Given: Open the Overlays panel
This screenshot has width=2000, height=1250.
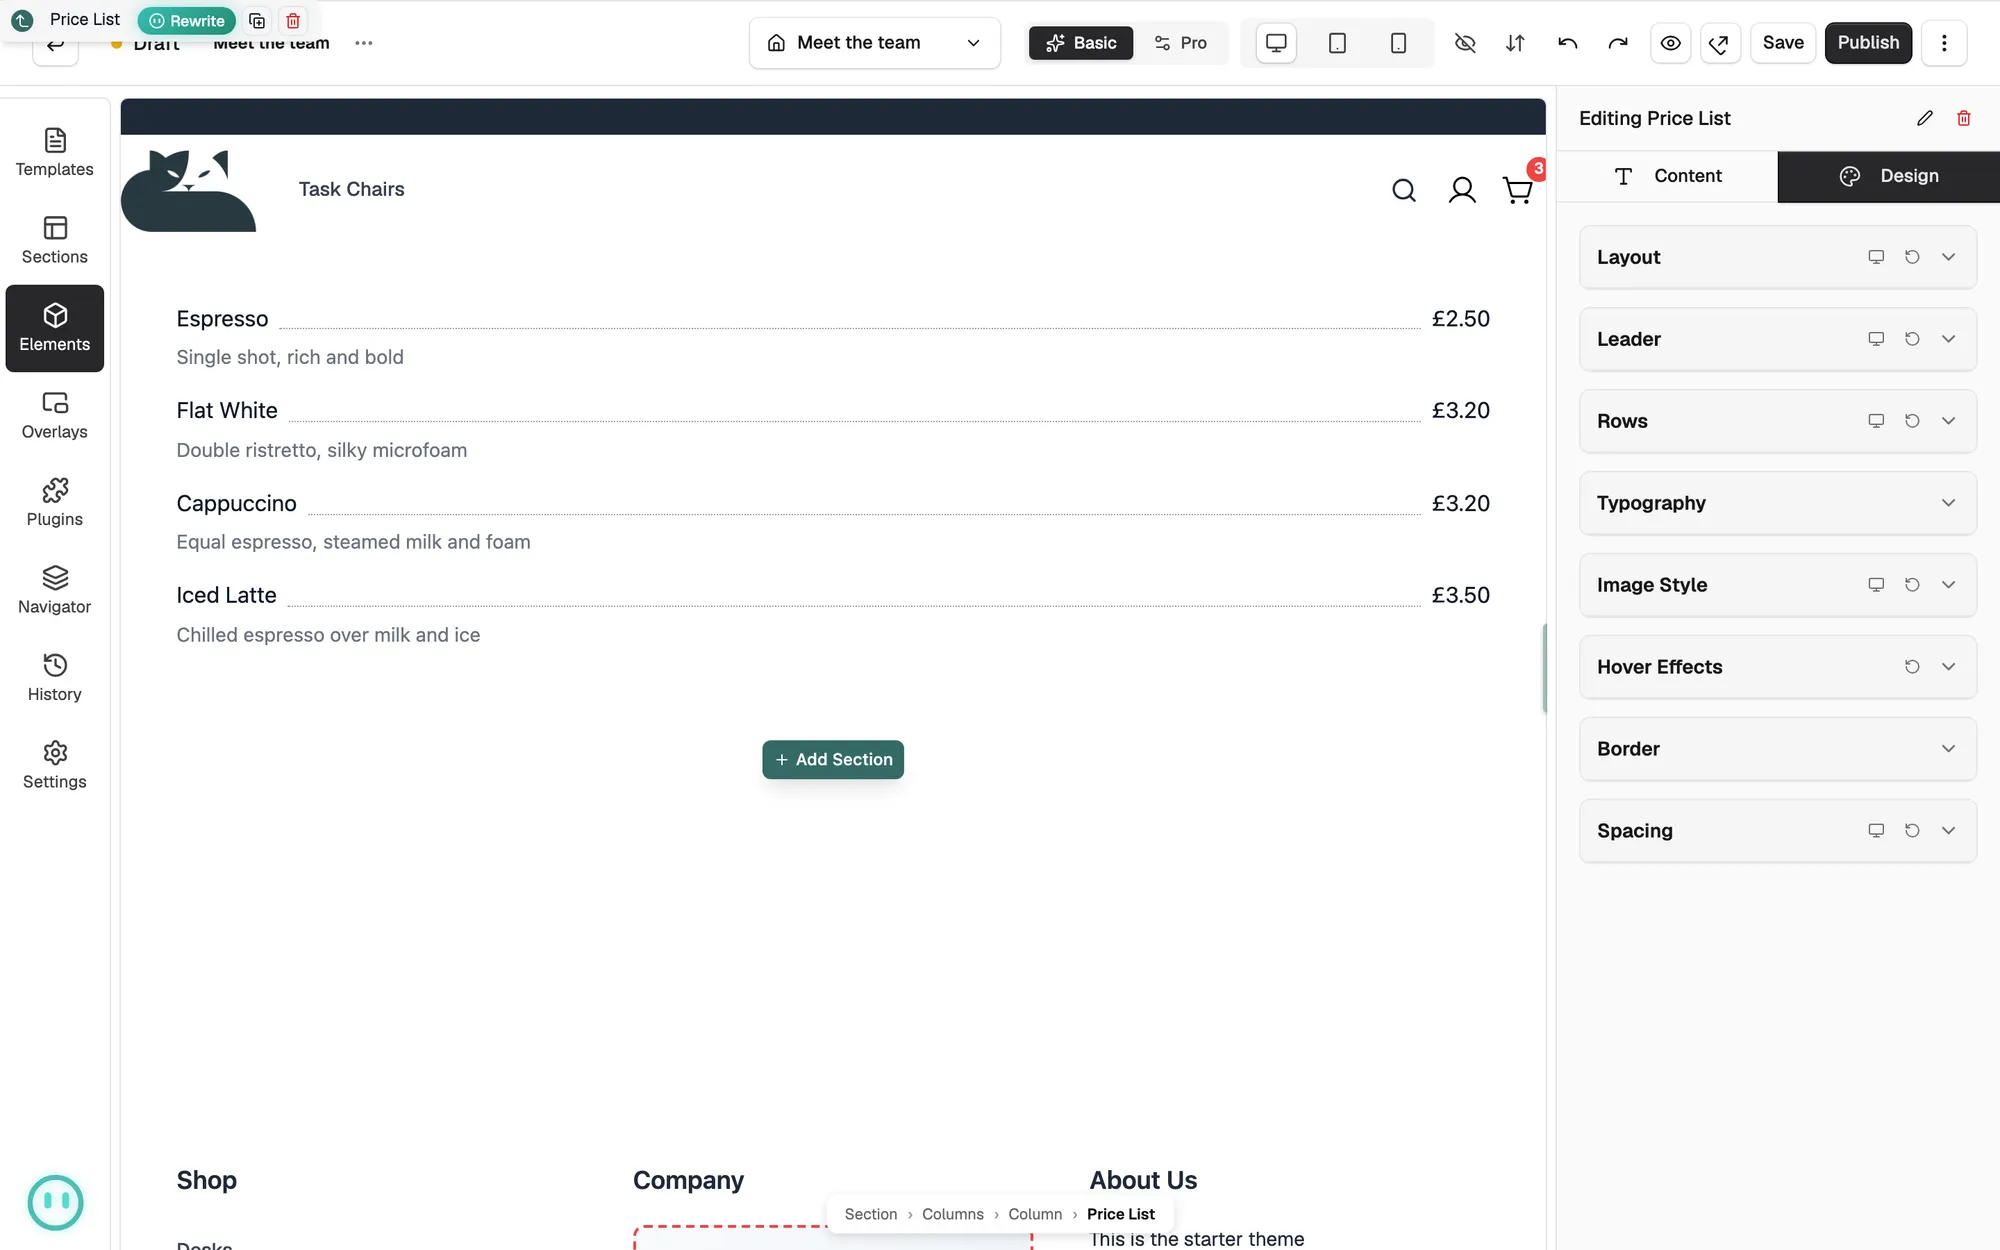Looking at the screenshot, I should point(55,415).
